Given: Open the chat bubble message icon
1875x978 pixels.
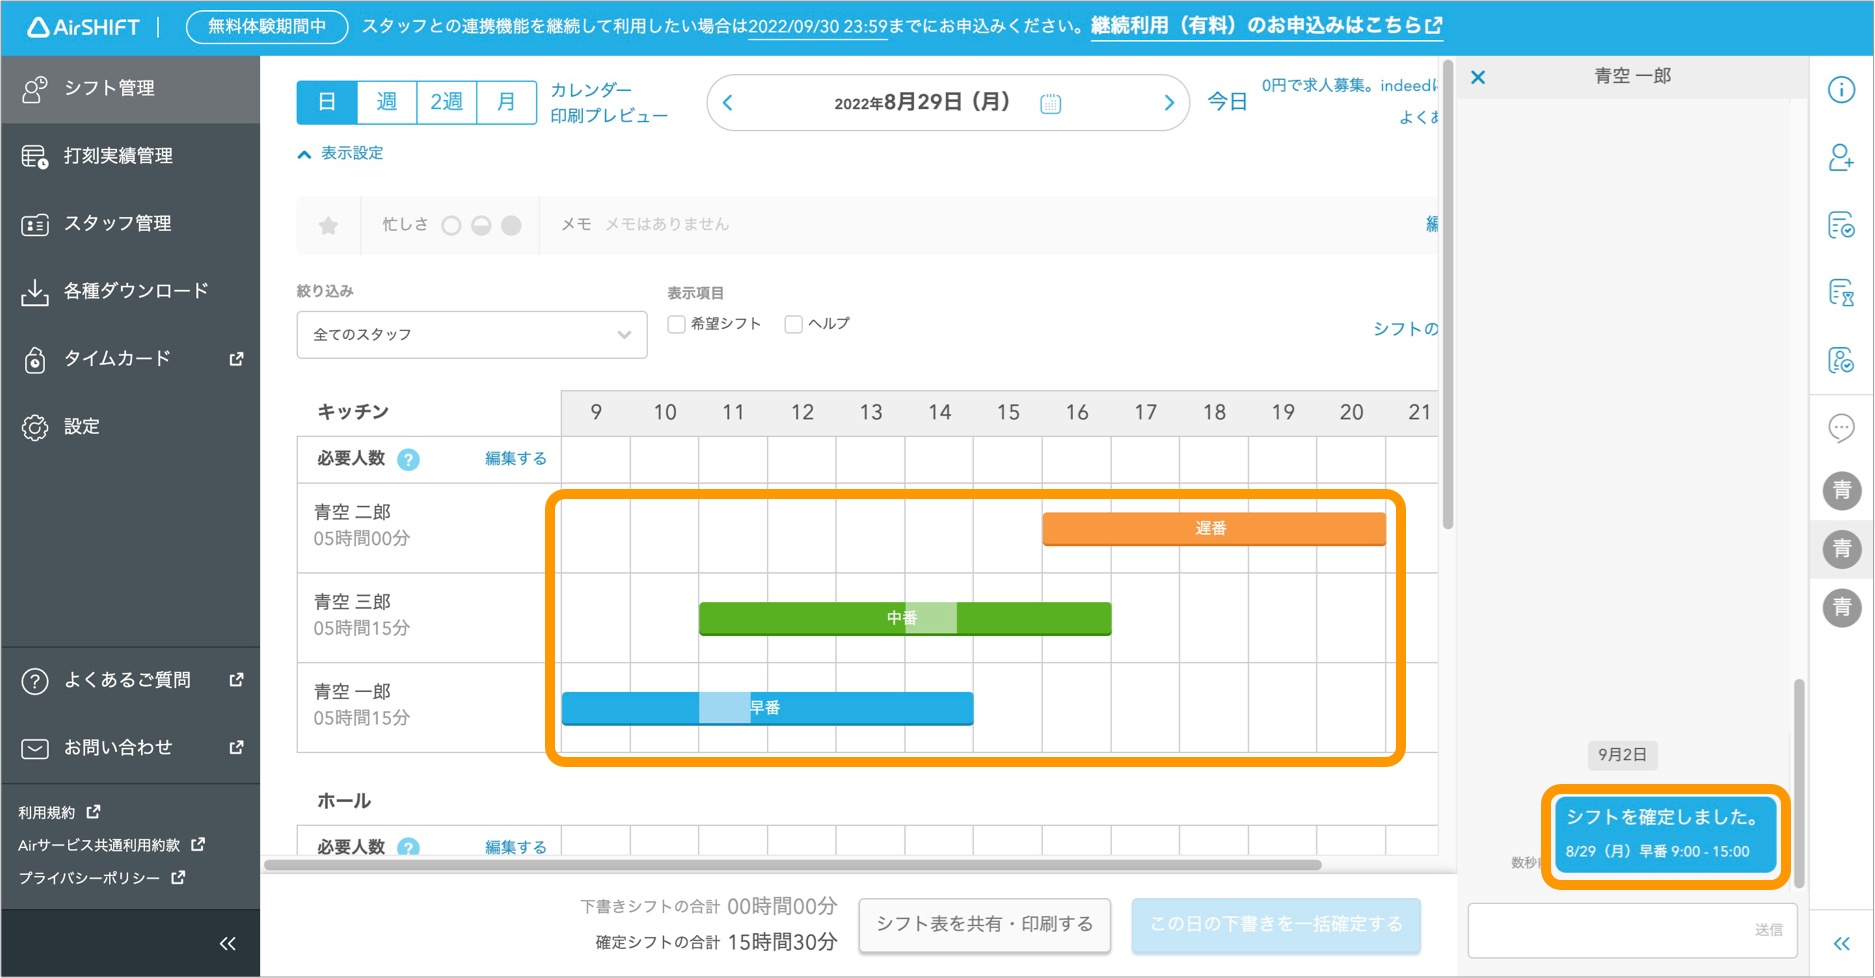Looking at the screenshot, I should [x=1841, y=428].
